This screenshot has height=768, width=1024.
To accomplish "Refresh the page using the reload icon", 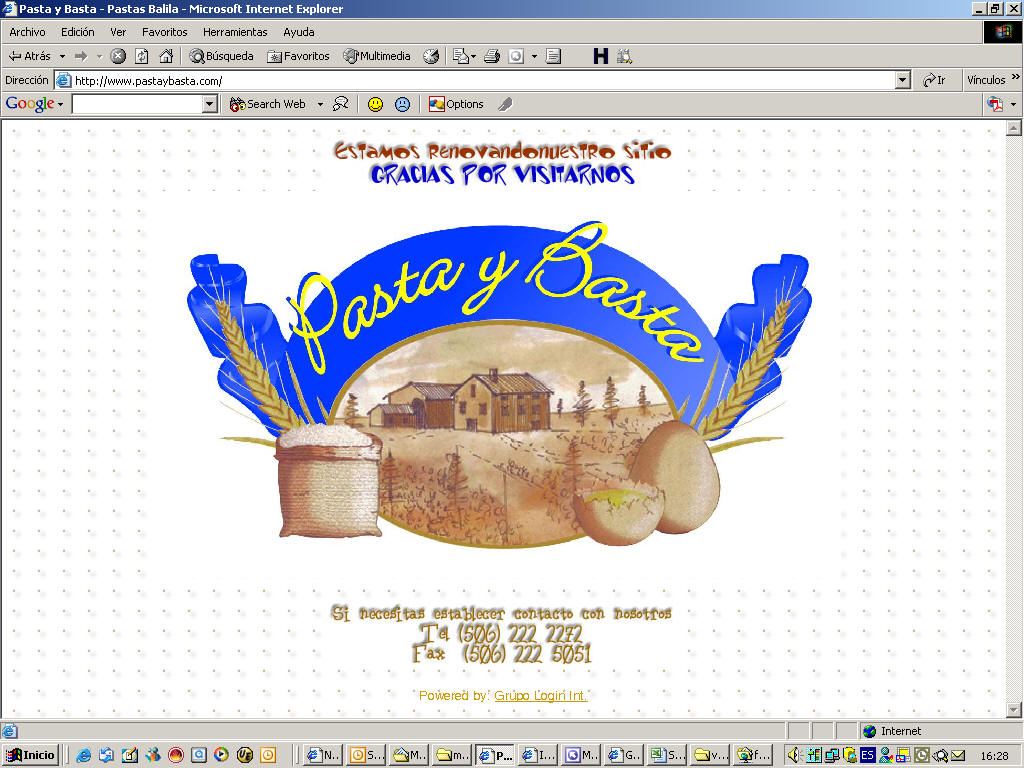I will (x=142, y=56).
